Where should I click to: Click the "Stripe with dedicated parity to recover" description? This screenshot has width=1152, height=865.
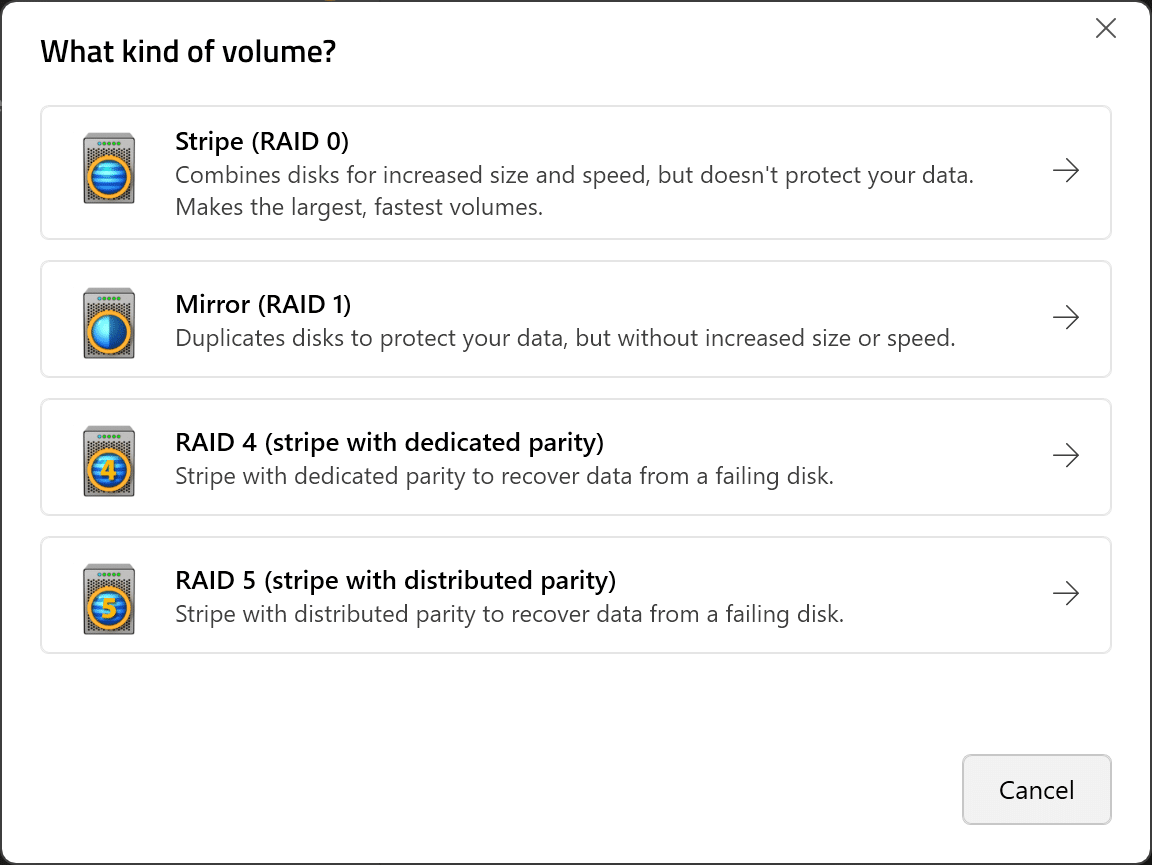coord(505,476)
